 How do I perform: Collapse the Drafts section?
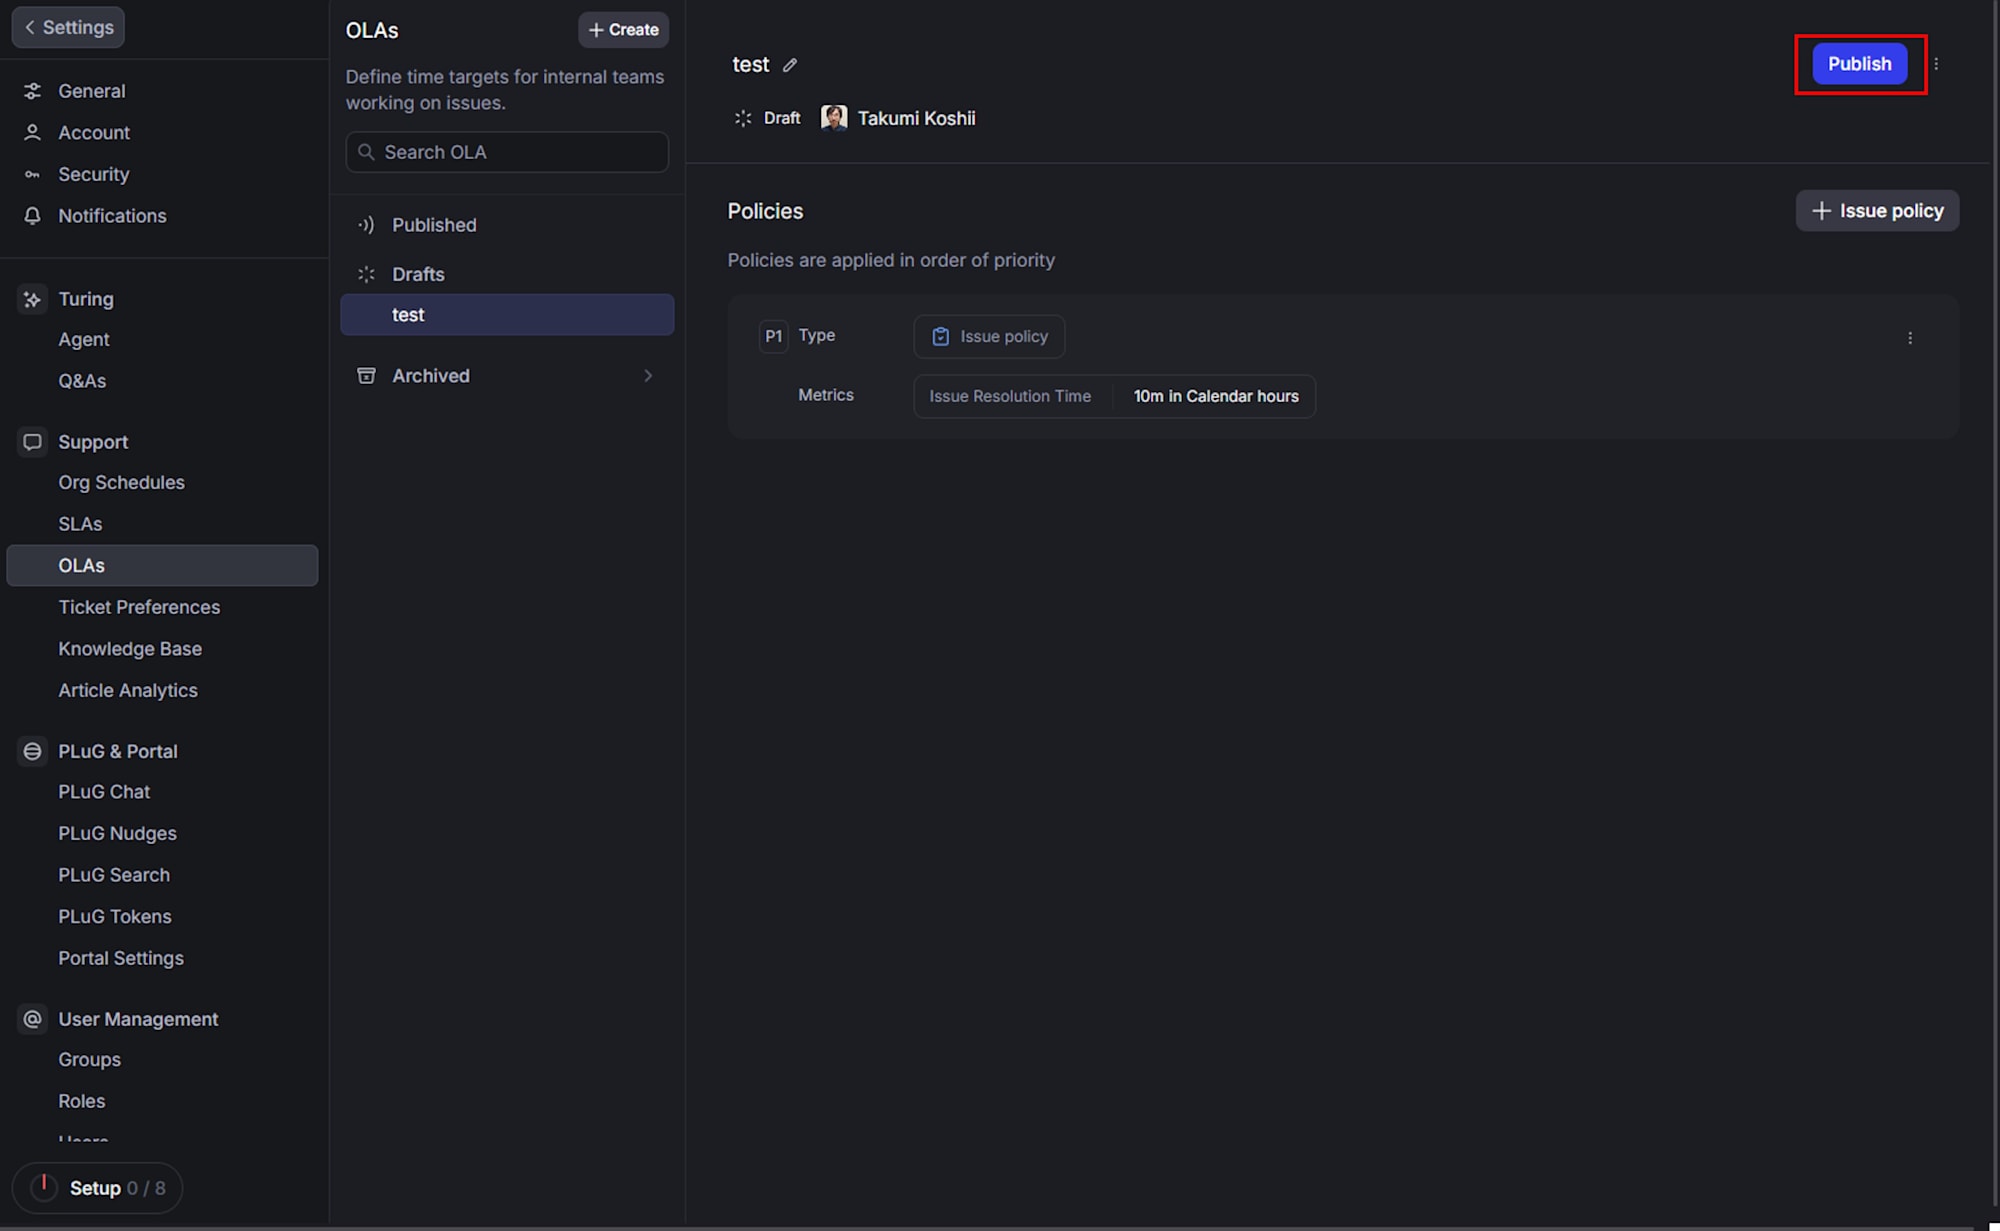coord(418,274)
